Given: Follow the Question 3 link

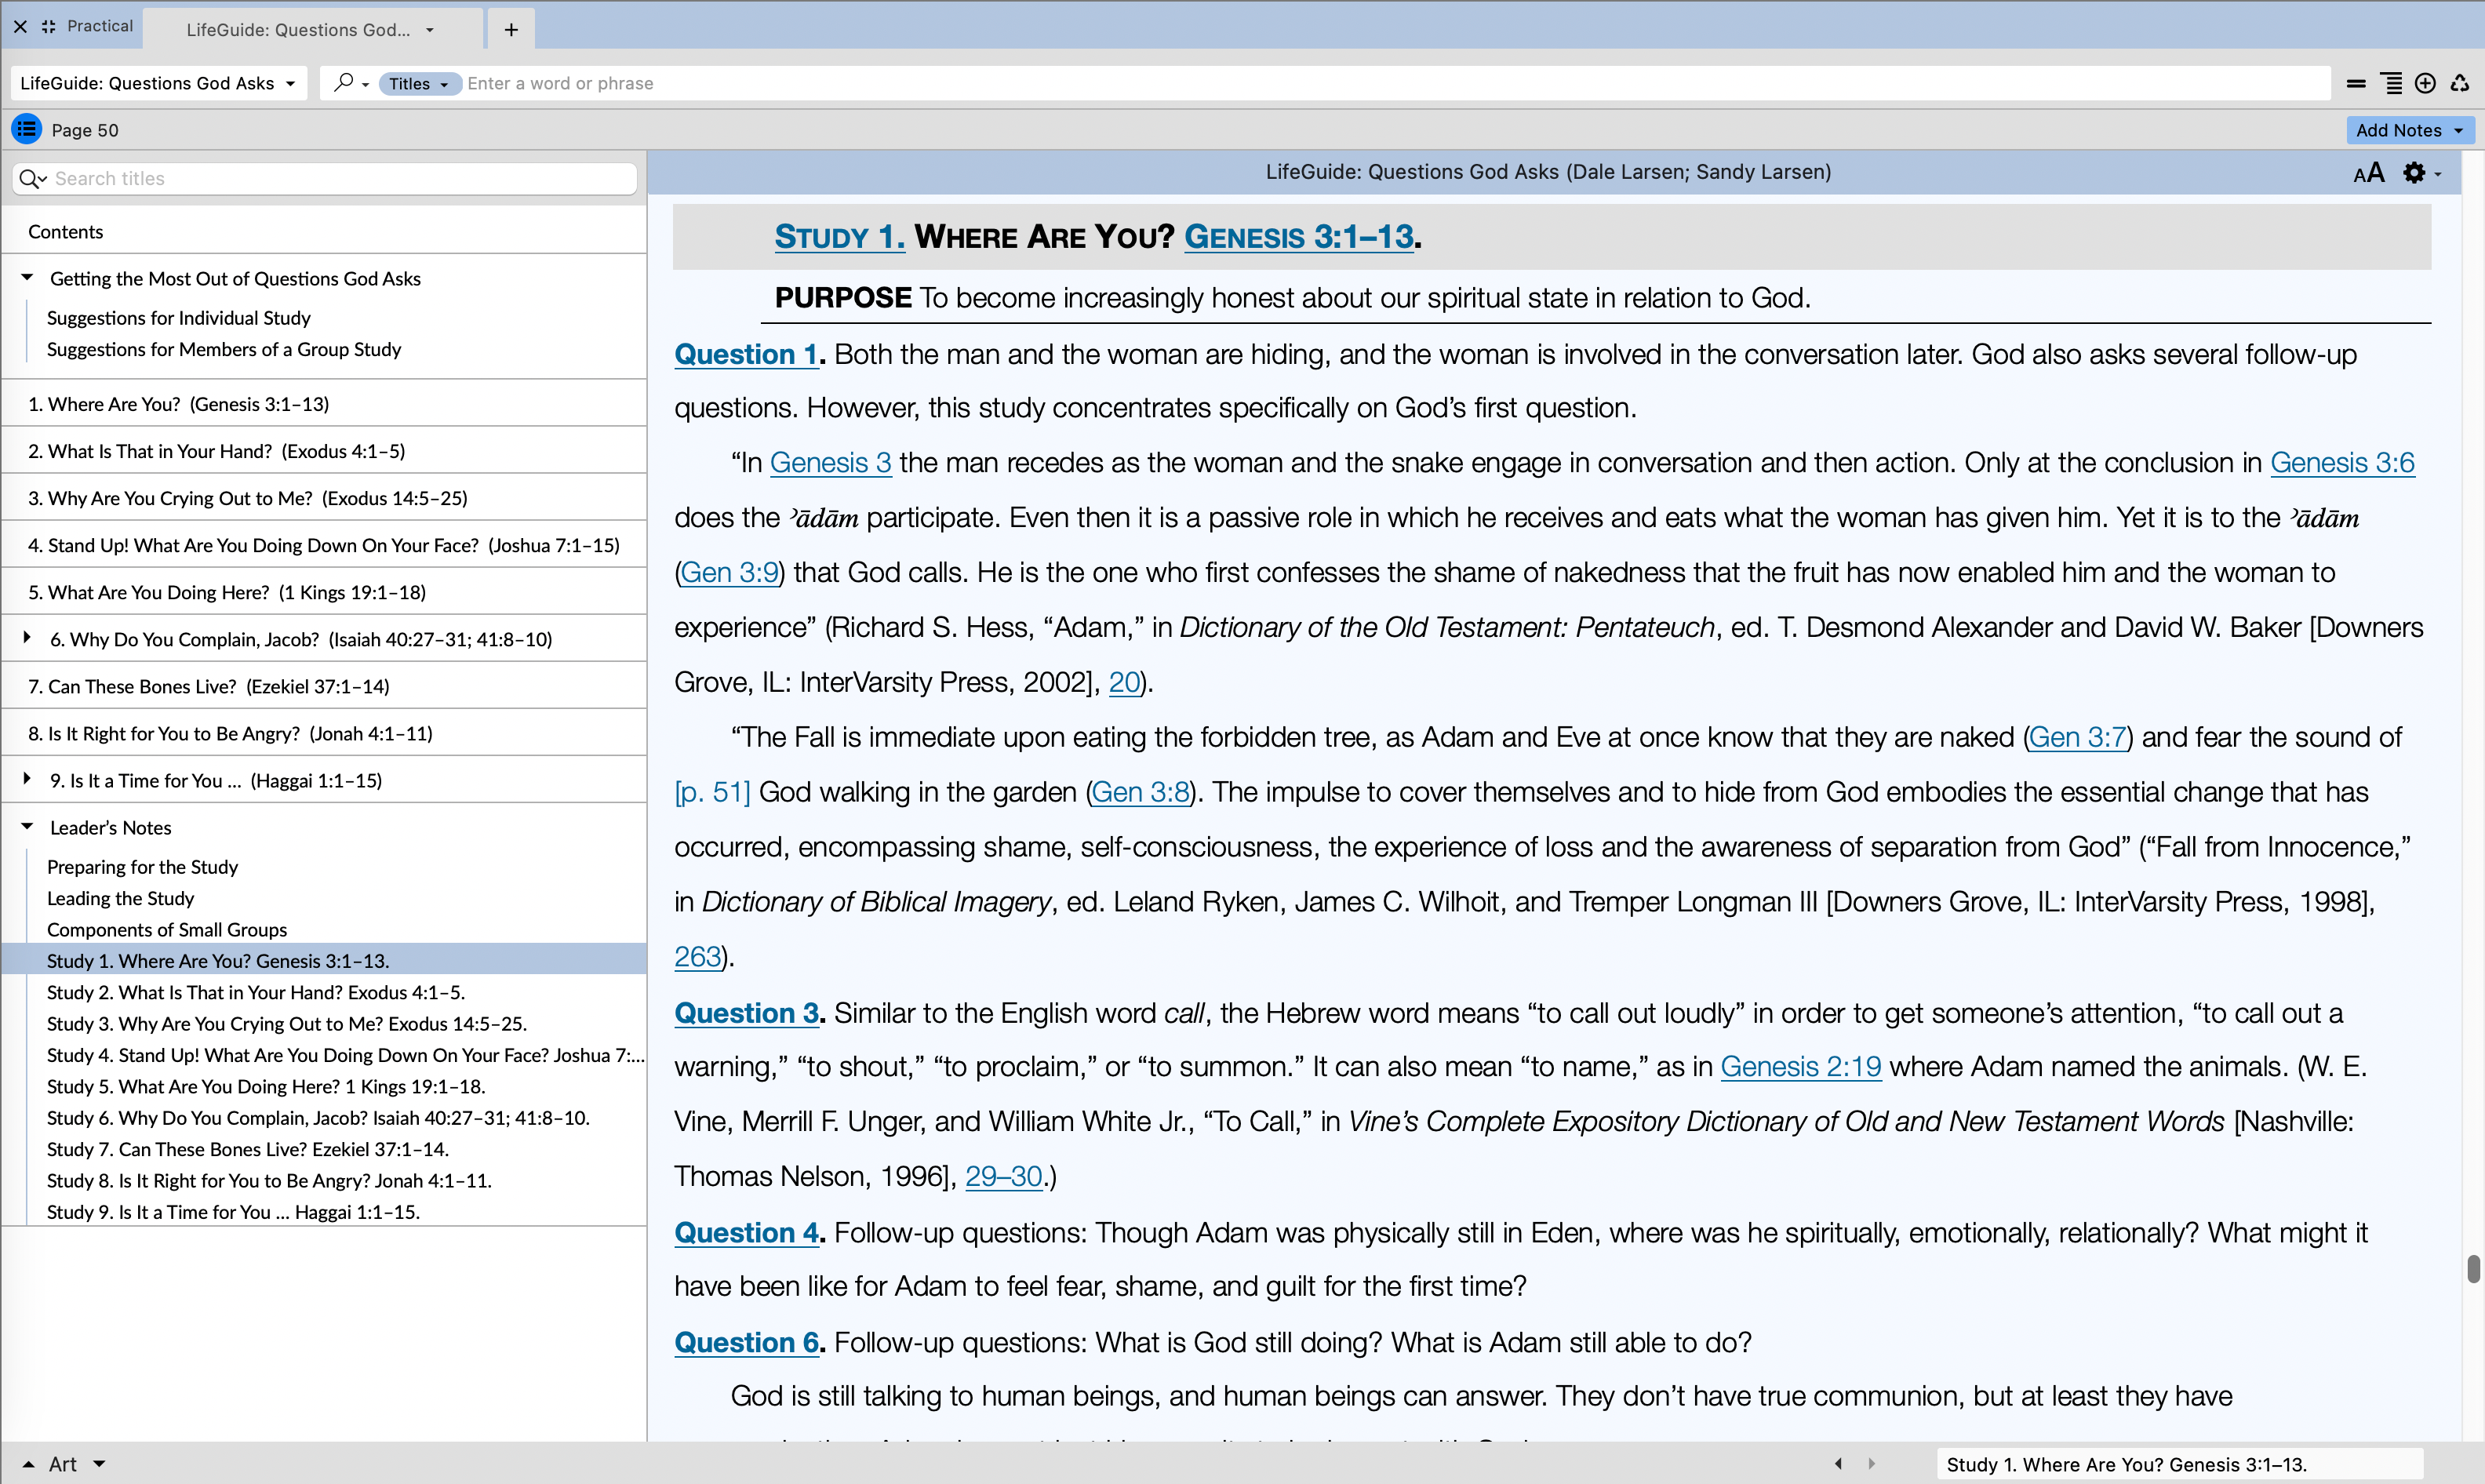Looking at the screenshot, I should pos(746,1013).
